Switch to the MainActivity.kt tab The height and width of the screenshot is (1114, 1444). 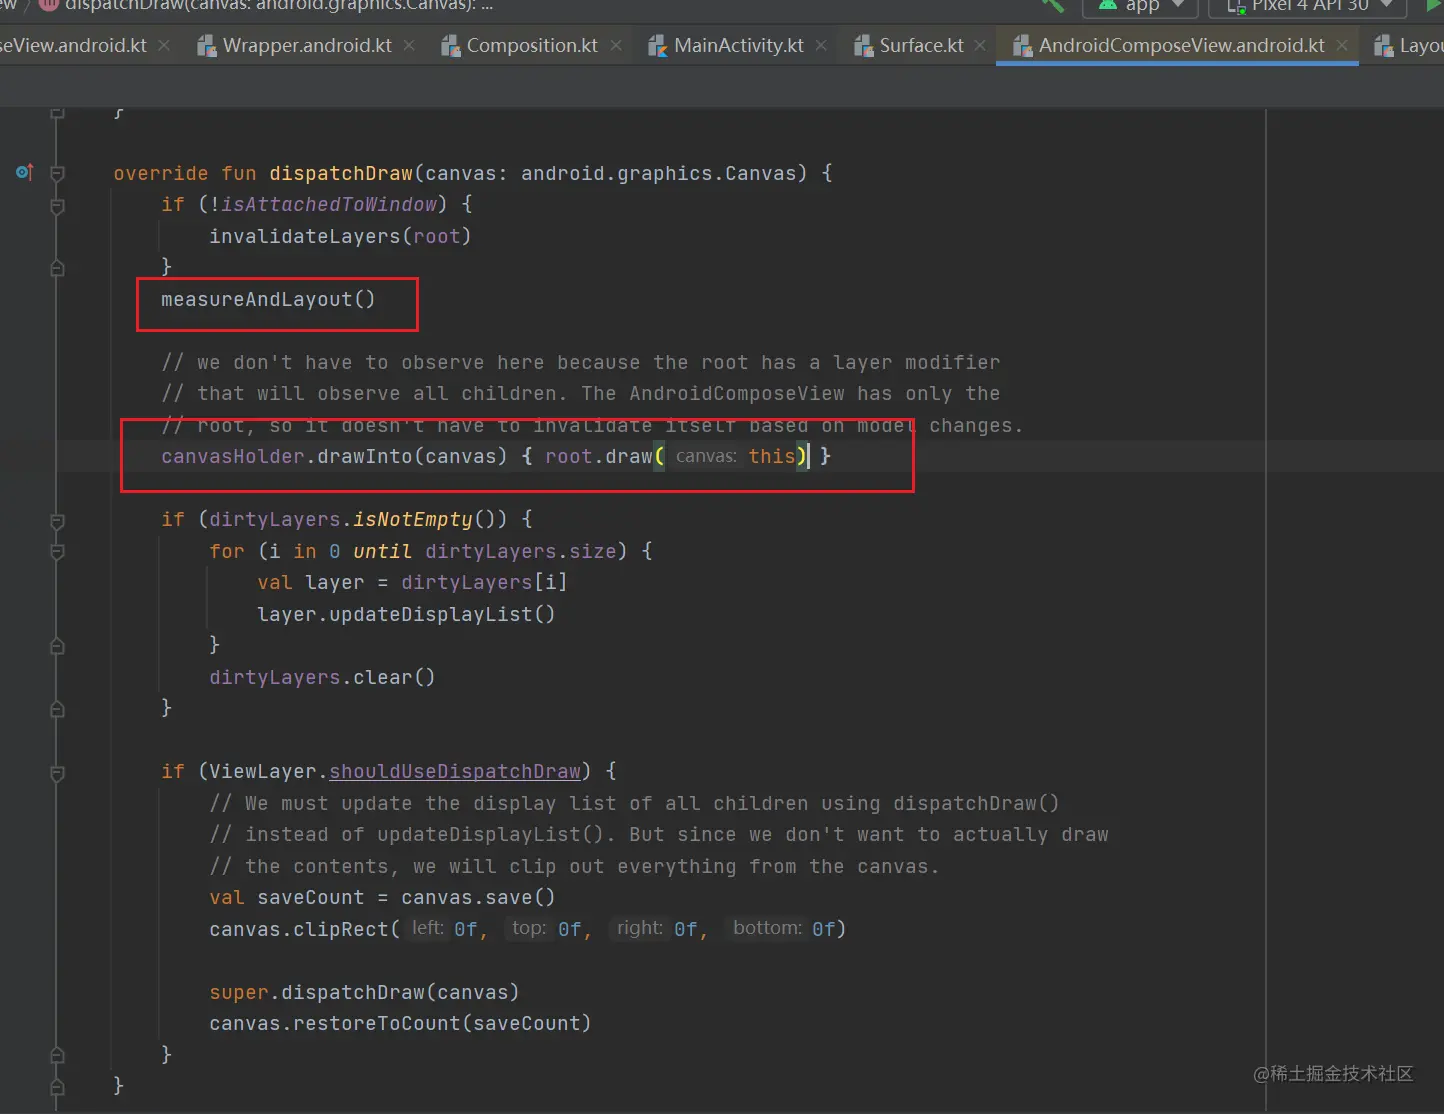[x=739, y=45]
